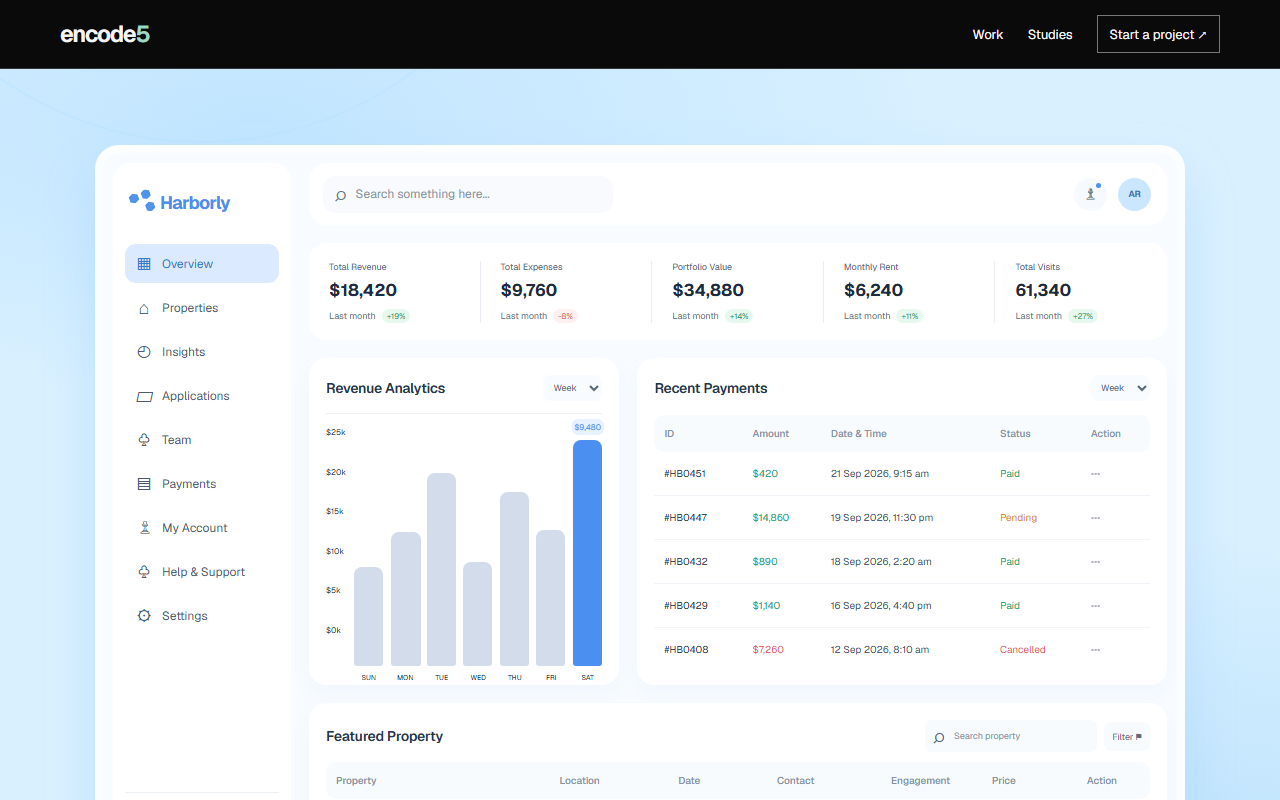Click the Price column header in Featured Property

1004,781
